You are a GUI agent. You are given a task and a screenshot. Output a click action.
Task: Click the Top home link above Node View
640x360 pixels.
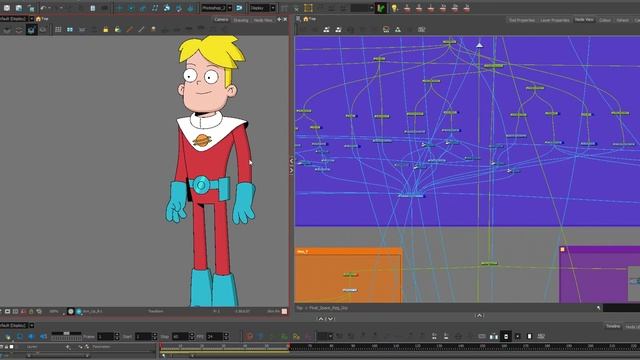pos(309,19)
